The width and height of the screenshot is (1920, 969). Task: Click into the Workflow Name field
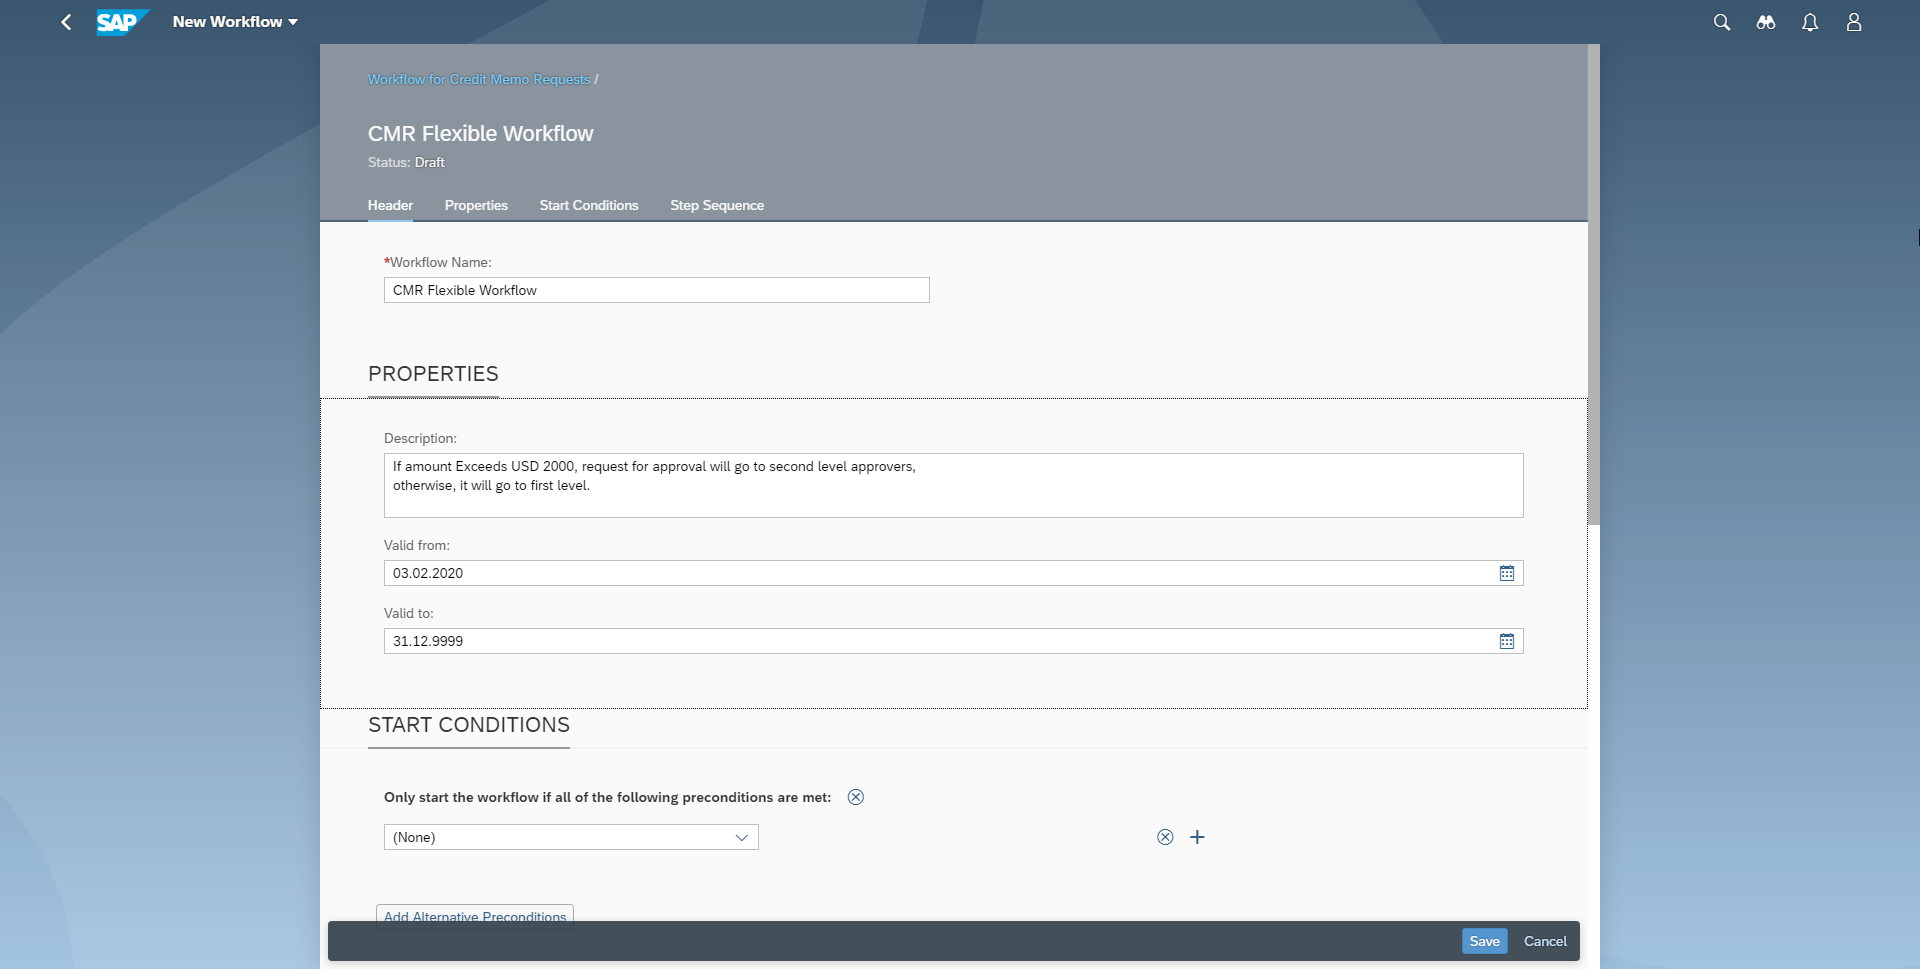pos(656,290)
